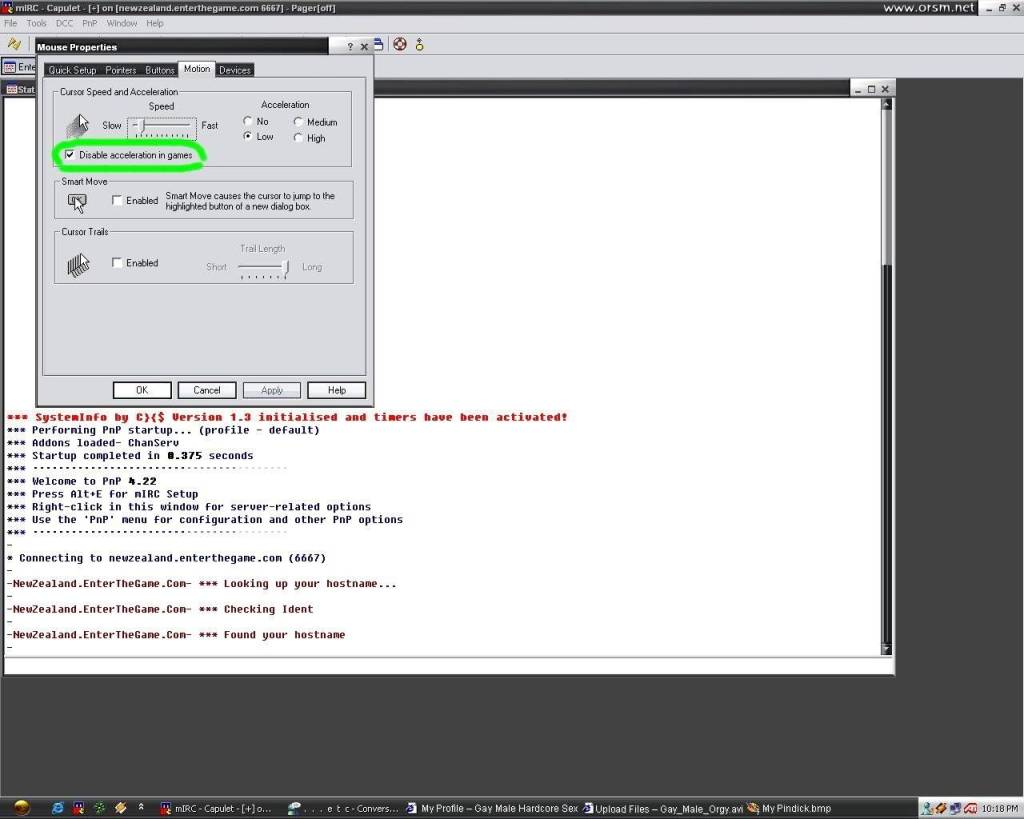Click the system clock showing 10:18 PM
1024x819 pixels.
pyautogui.click(x=999, y=809)
